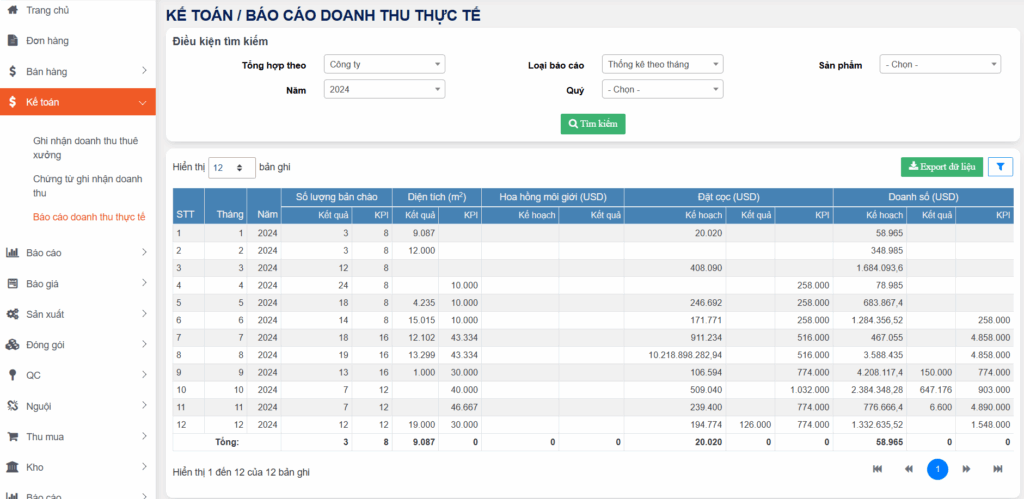Click the shopping cart icon for Thu mua

[12, 437]
